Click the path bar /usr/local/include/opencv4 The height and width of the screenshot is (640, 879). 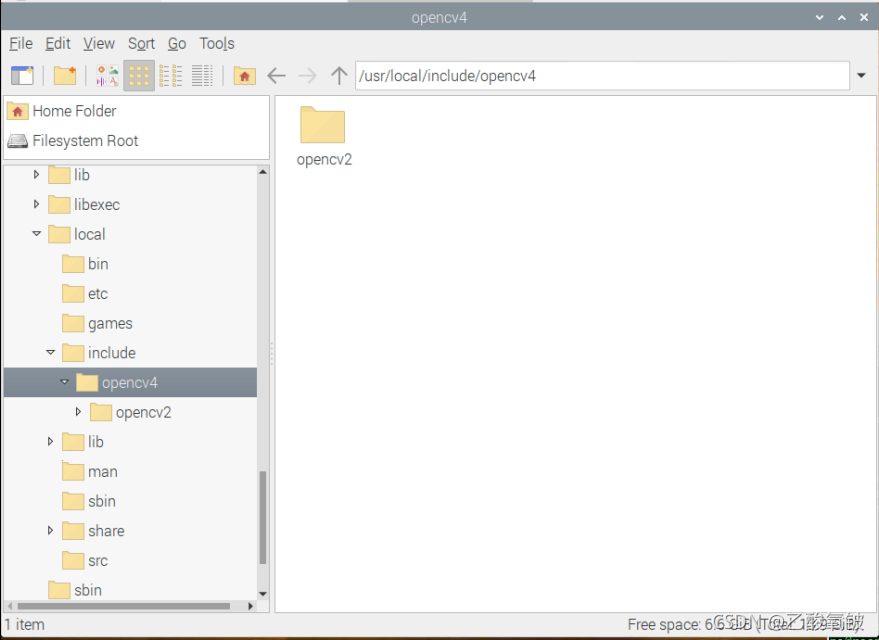pos(602,76)
